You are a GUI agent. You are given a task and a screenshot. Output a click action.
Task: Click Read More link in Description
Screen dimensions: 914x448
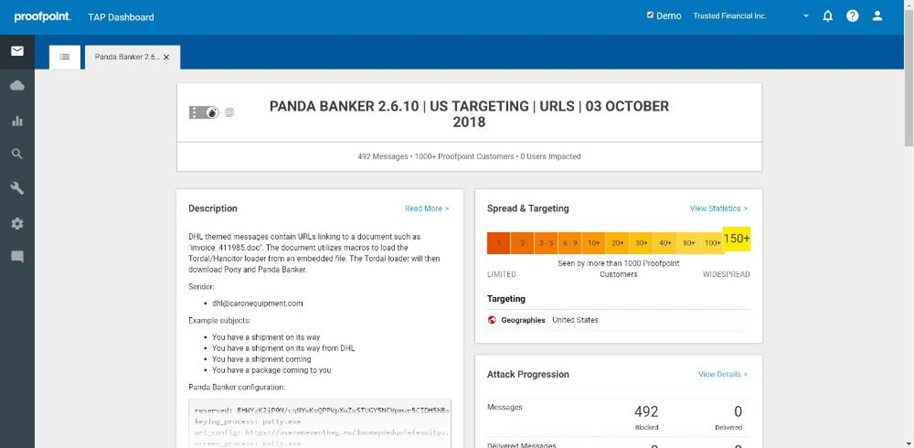427,209
